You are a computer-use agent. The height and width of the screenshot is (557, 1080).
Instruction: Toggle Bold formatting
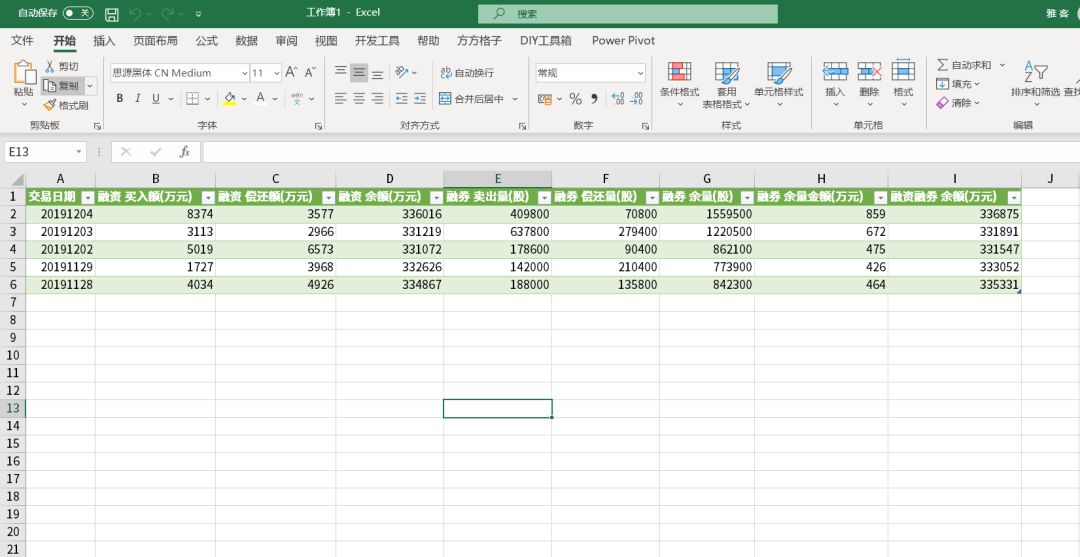[x=119, y=98]
